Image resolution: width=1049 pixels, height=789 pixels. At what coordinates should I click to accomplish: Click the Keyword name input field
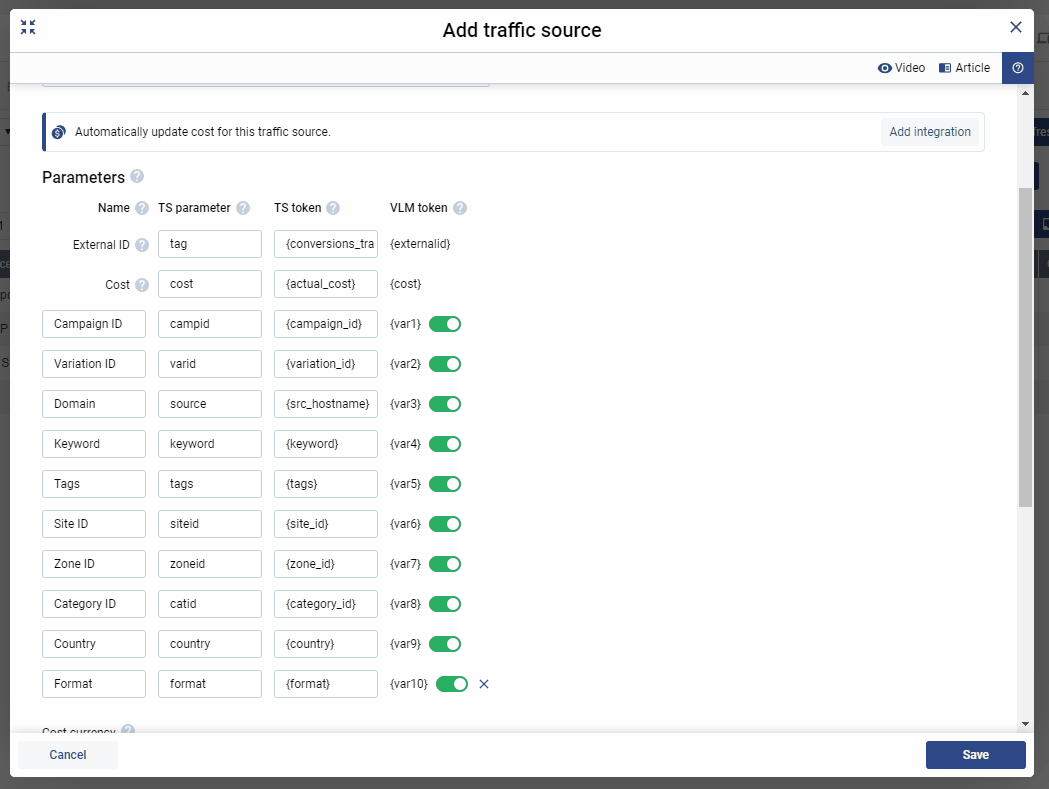tap(94, 444)
